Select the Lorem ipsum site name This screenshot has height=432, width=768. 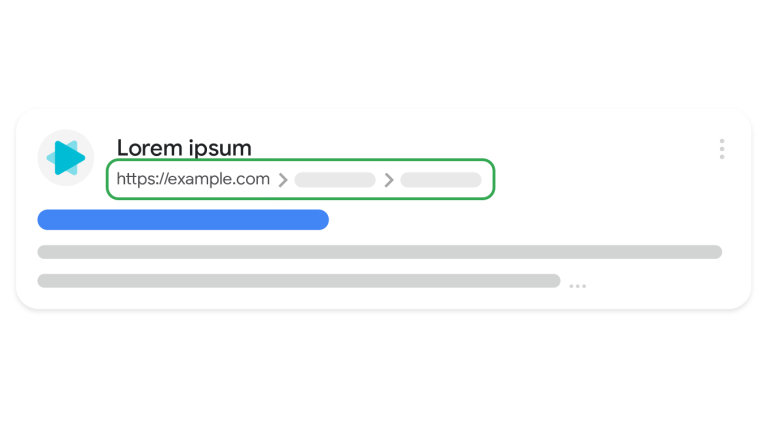click(x=184, y=147)
